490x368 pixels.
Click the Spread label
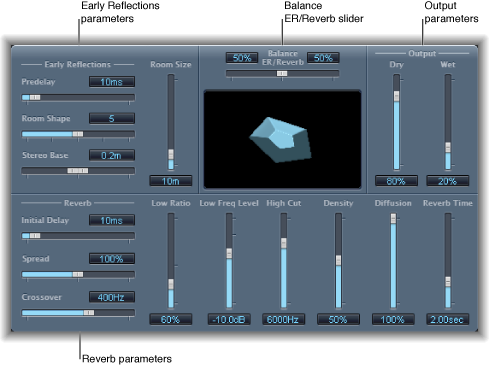pyautogui.click(x=36, y=259)
